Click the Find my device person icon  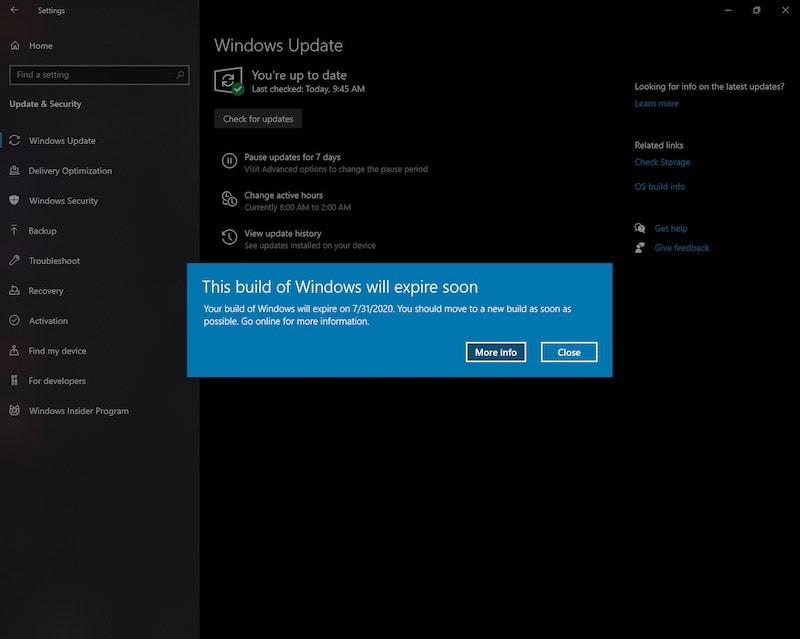(14, 350)
